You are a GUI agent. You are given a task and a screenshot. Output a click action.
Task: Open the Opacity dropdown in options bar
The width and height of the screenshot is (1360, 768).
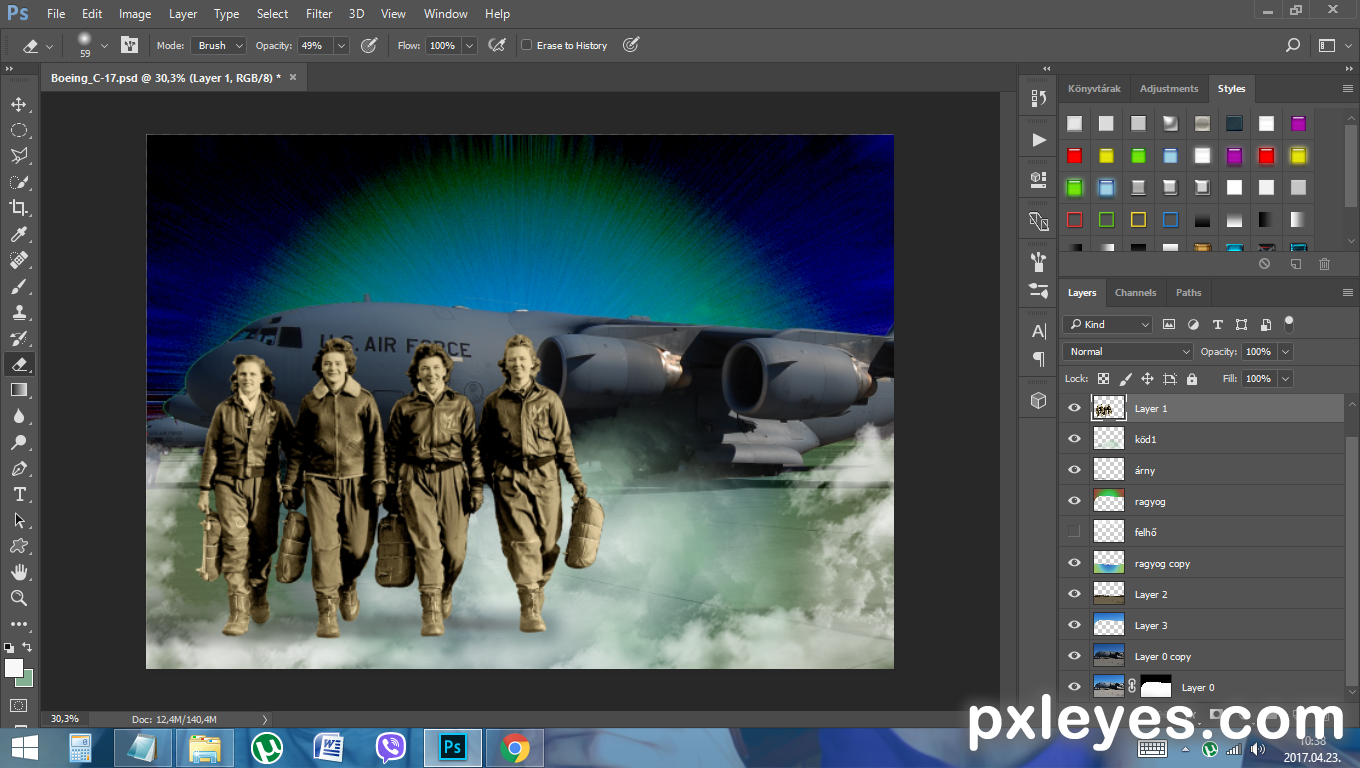341,45
